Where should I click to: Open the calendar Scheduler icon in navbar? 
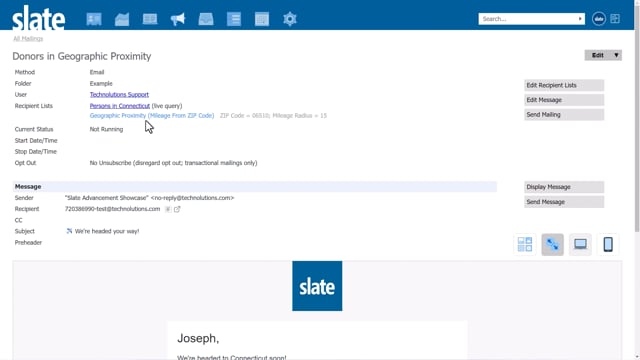[262, 19]
